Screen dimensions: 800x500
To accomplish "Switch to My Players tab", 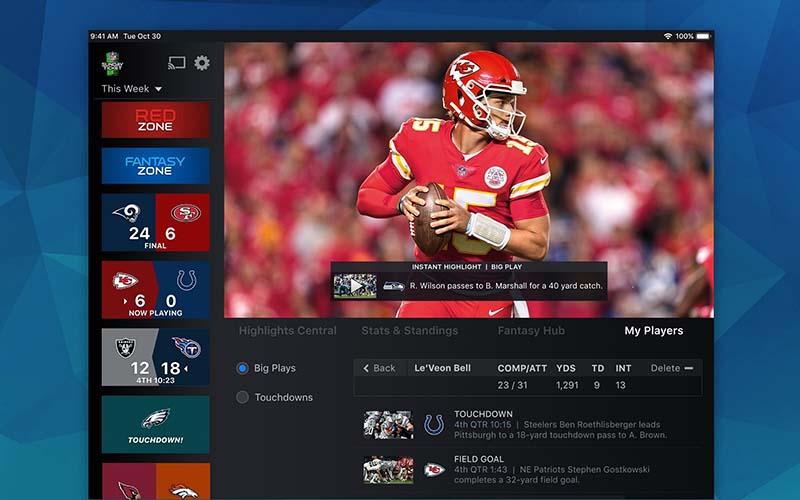I will click(654, 331).
